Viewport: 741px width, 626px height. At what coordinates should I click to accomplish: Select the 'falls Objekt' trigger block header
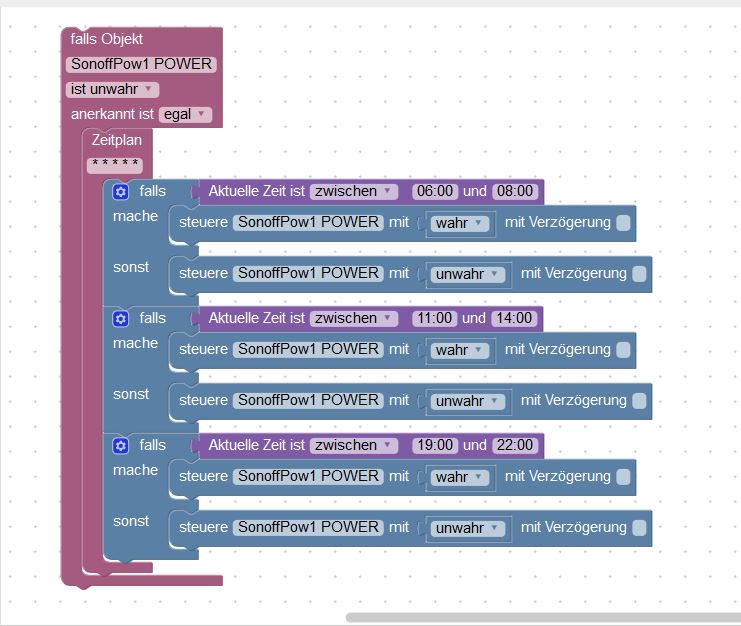click(x=106, y=39)
